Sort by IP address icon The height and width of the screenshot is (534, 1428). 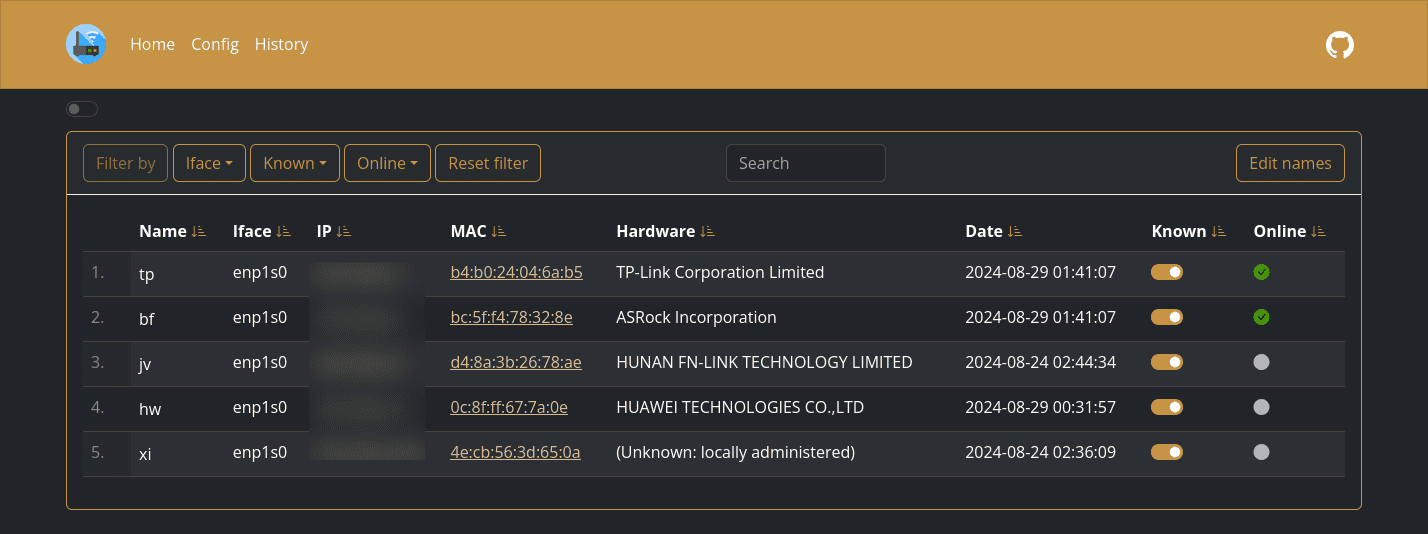pos(344,231)
